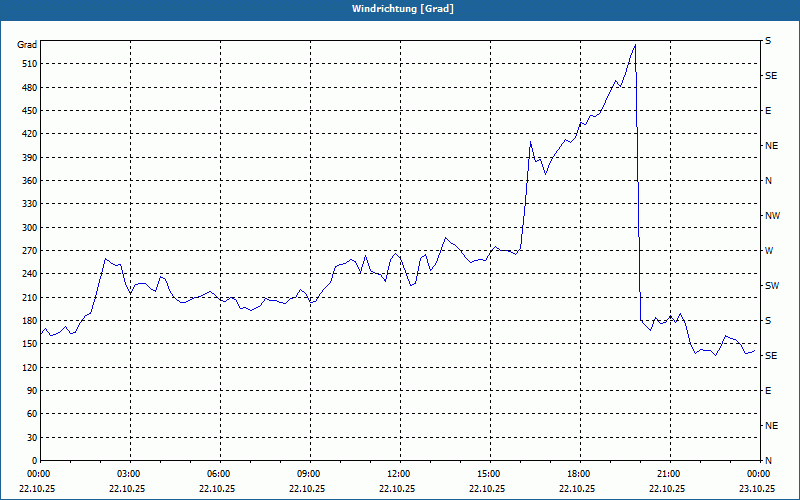Select the 420 y-axis value
Viewport: 800px width, 500px height.
29,134
